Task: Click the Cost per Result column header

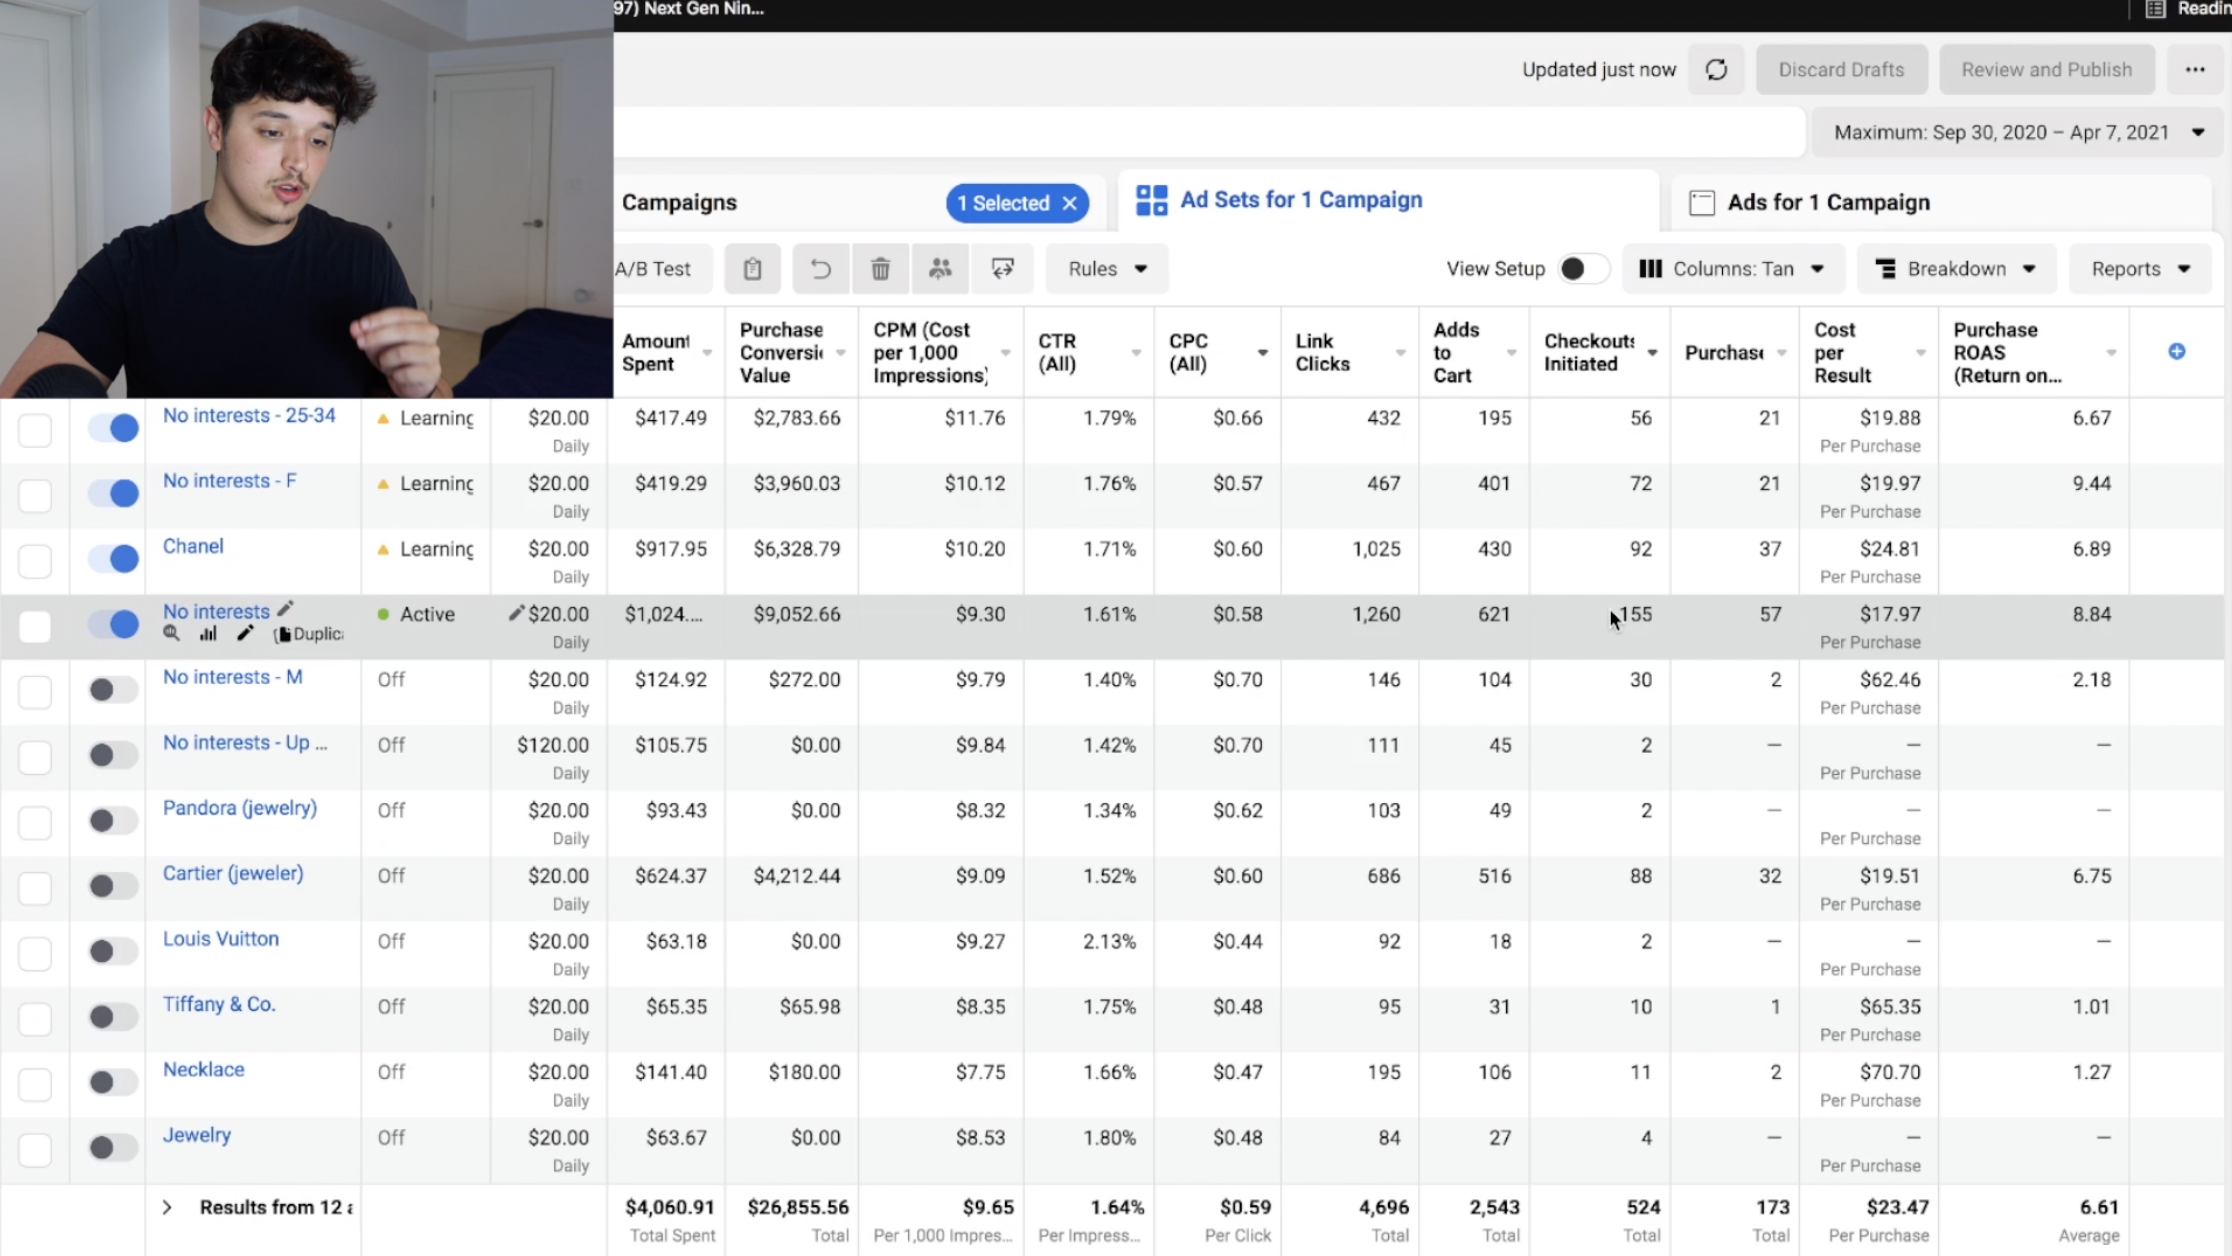Action: tap(1868, 353)
